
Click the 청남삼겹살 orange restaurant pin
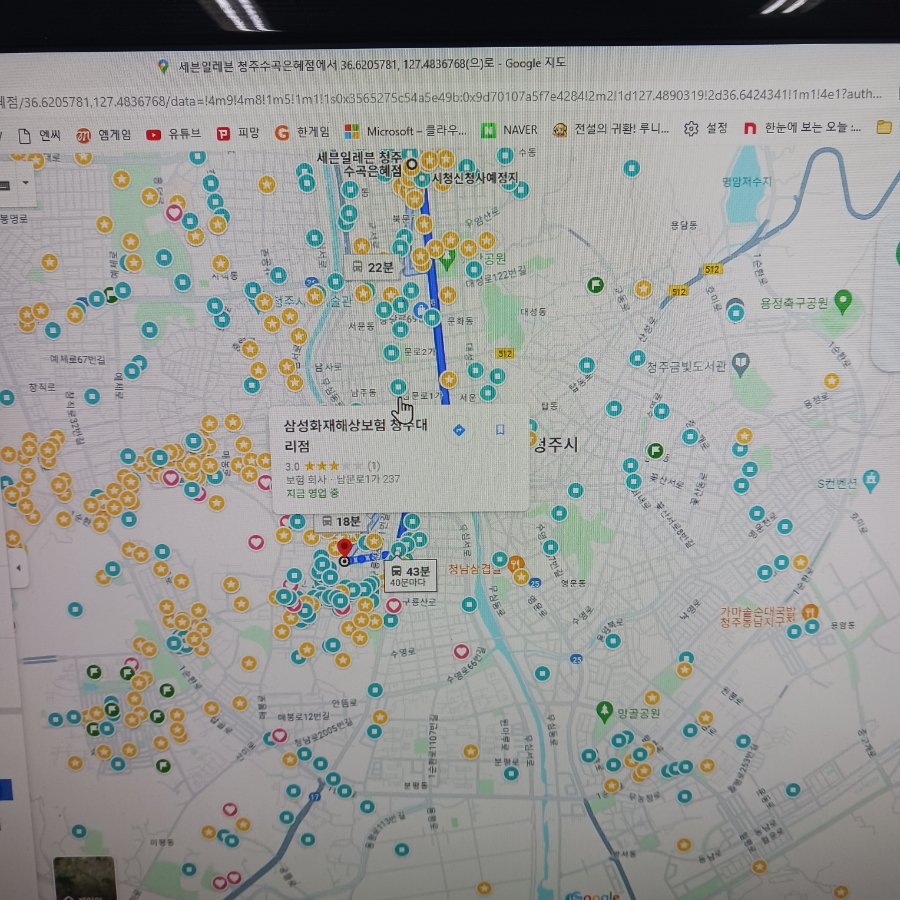(x=516, y=563)
